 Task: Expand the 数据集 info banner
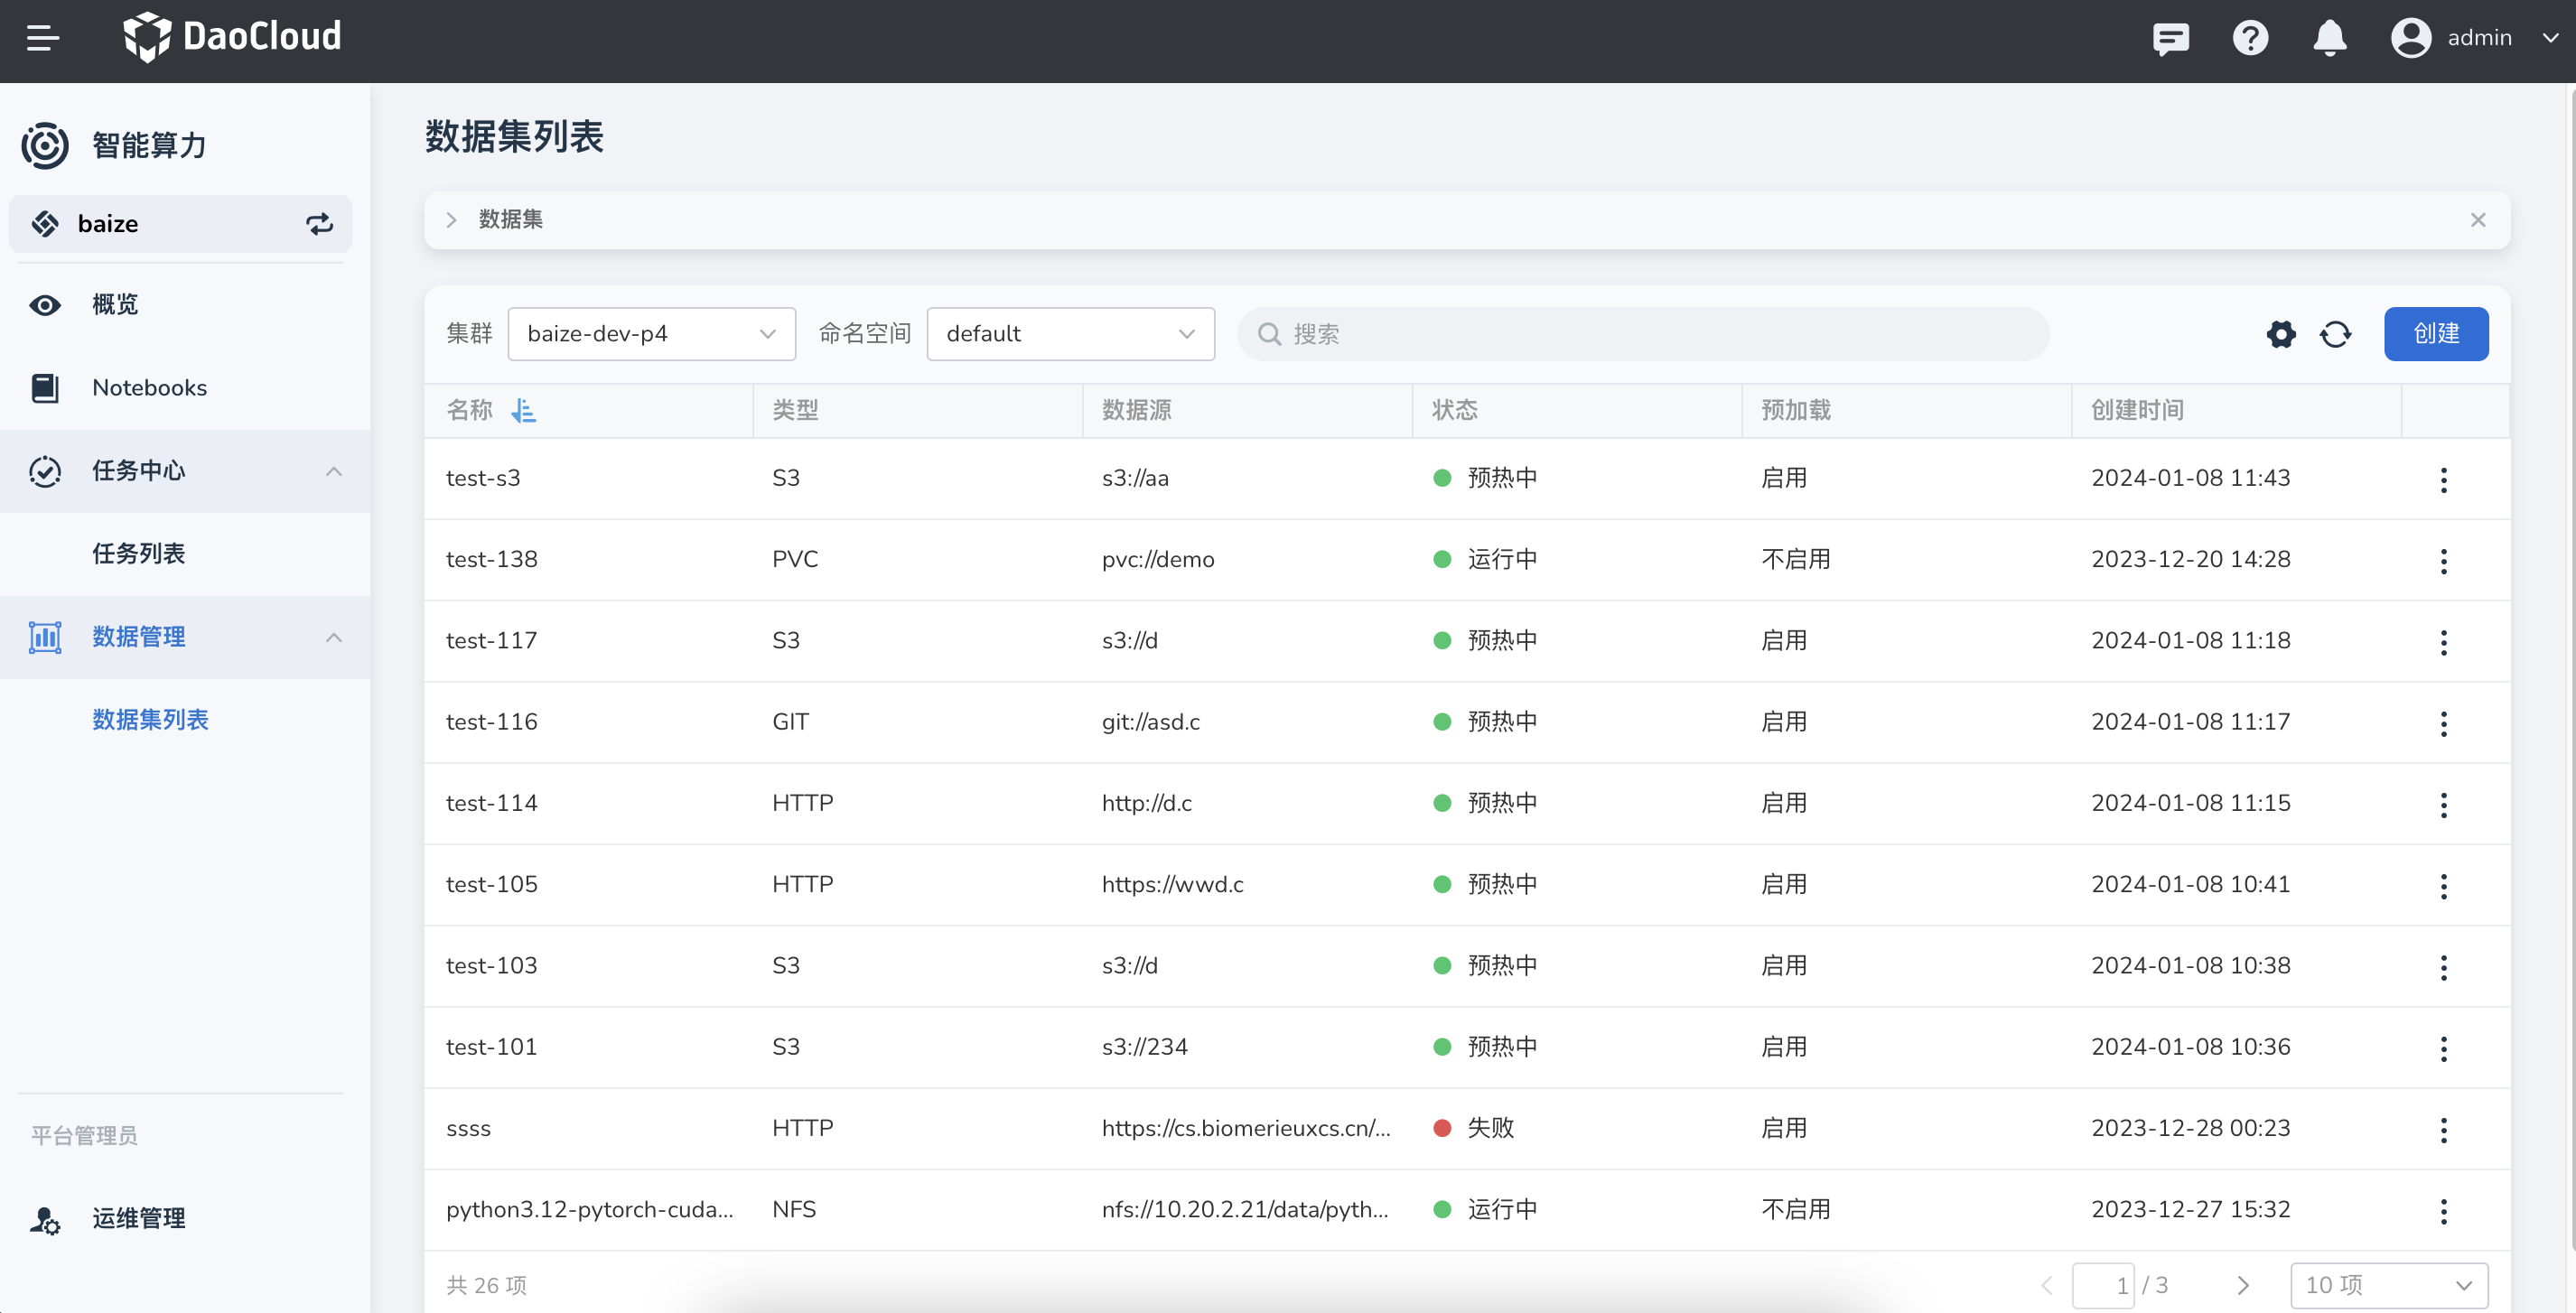pos(452,220)
